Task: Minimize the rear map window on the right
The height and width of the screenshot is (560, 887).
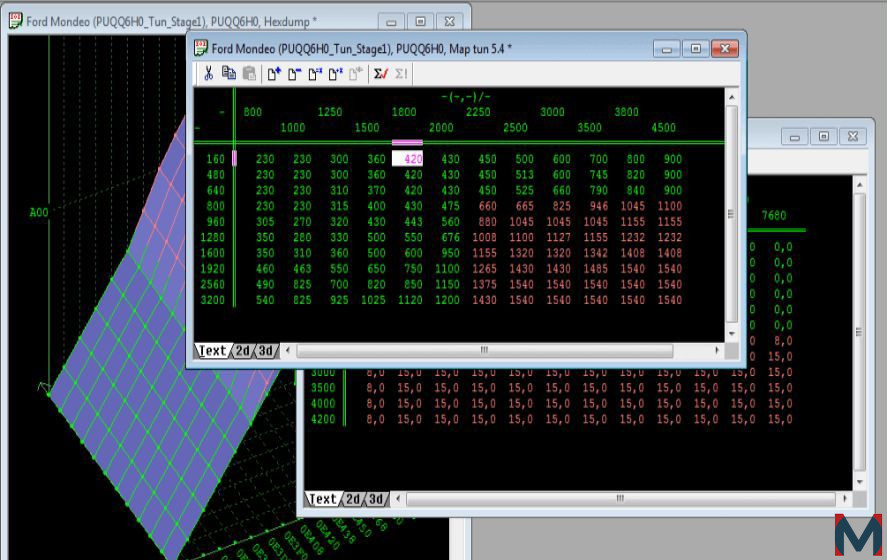Action: (794, 136)
